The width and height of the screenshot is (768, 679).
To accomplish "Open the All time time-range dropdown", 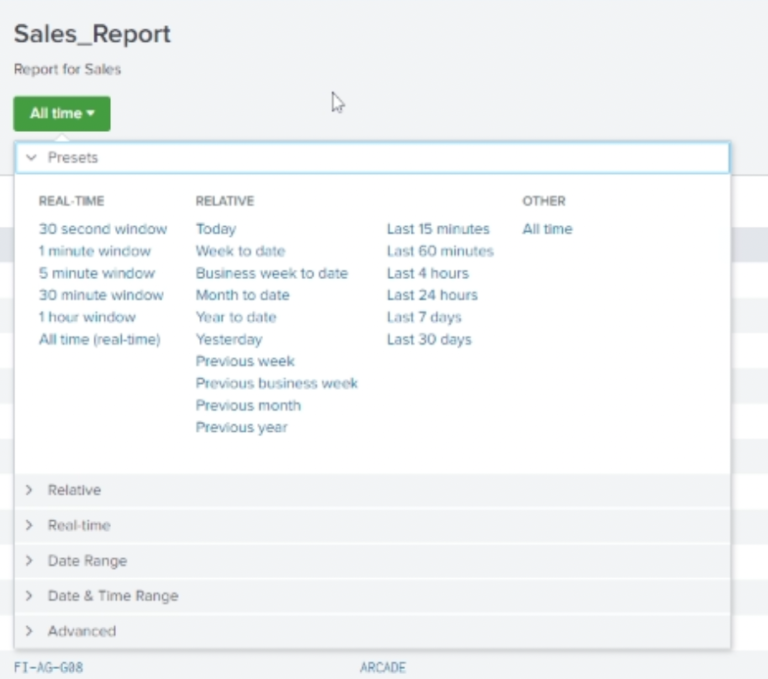I will [x=62, y=114].
